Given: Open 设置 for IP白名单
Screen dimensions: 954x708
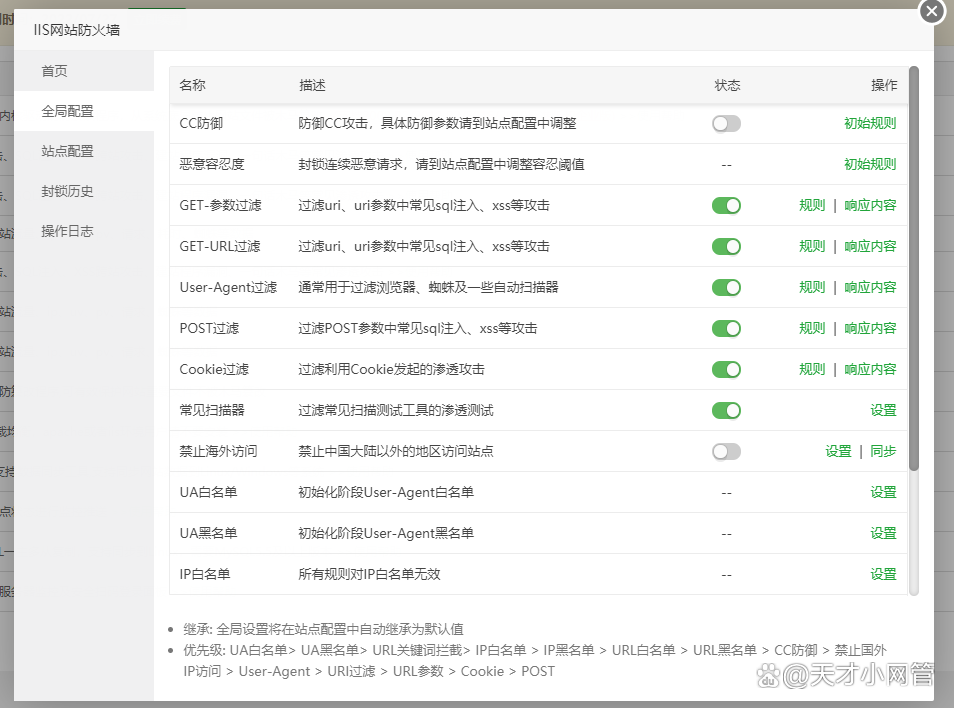Looking at the screenshot, I should click(x=884, y=574).
